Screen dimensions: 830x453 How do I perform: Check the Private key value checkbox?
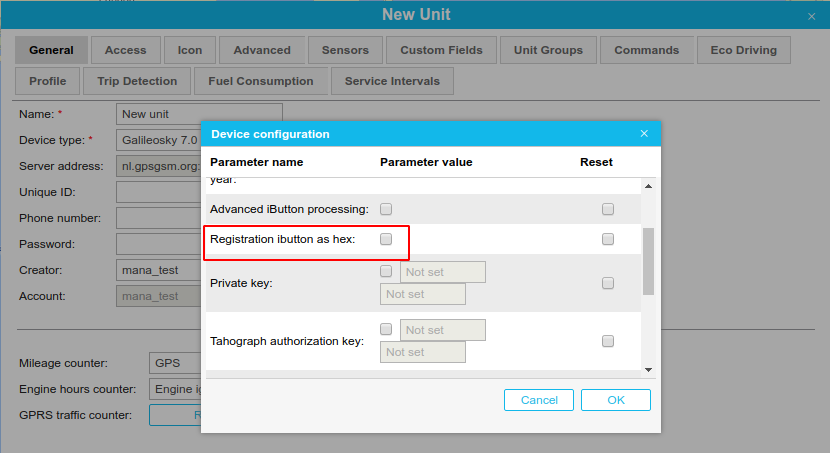pos(386,271)
